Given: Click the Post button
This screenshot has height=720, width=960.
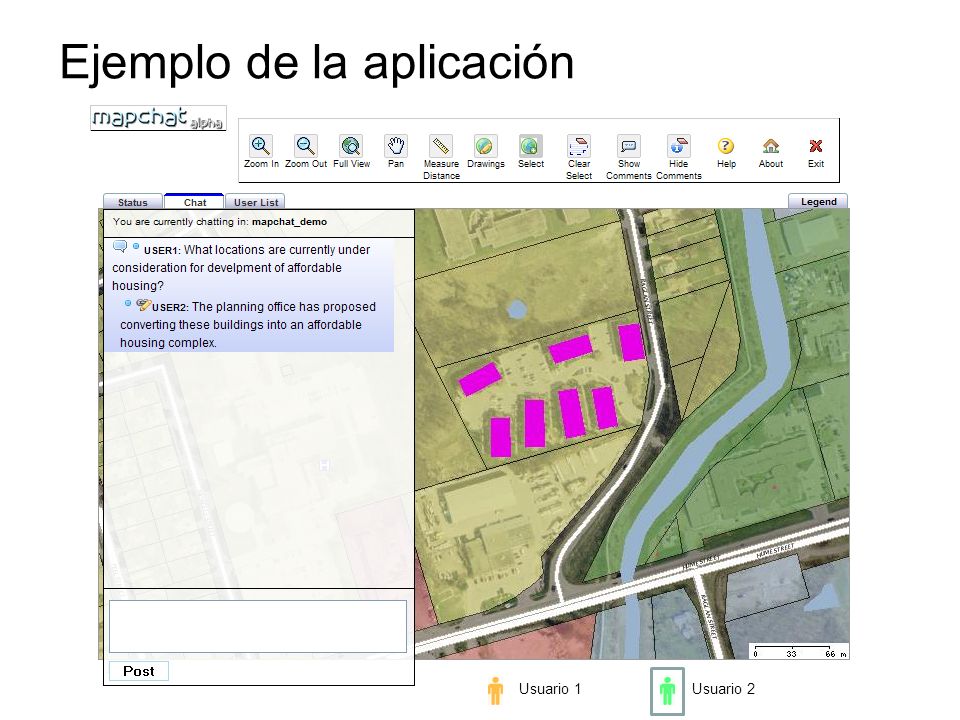Looking at the screenshot, I should pos(139,671).
